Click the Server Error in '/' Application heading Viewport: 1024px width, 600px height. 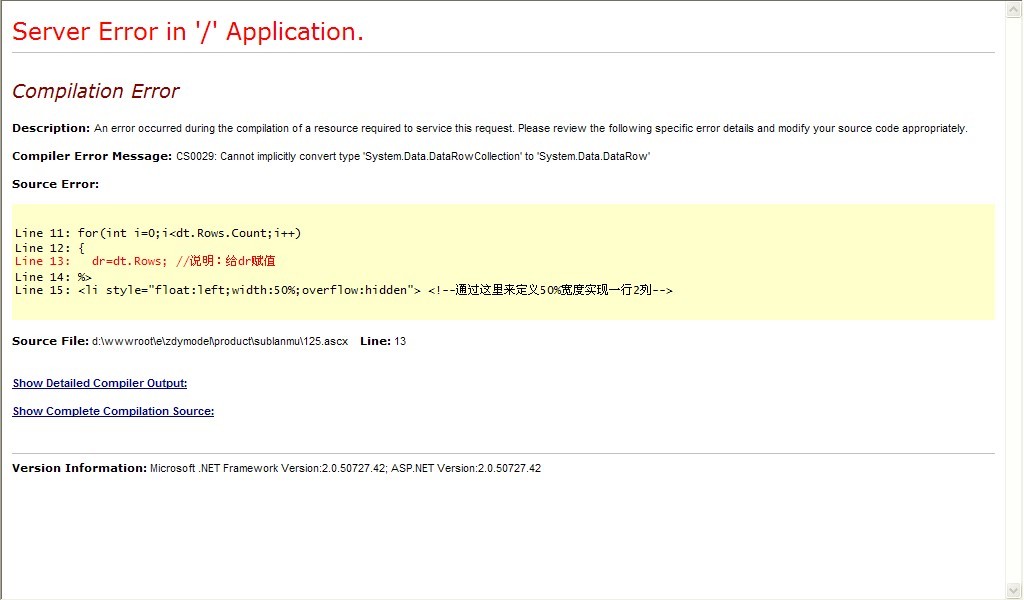click(188, 31)
